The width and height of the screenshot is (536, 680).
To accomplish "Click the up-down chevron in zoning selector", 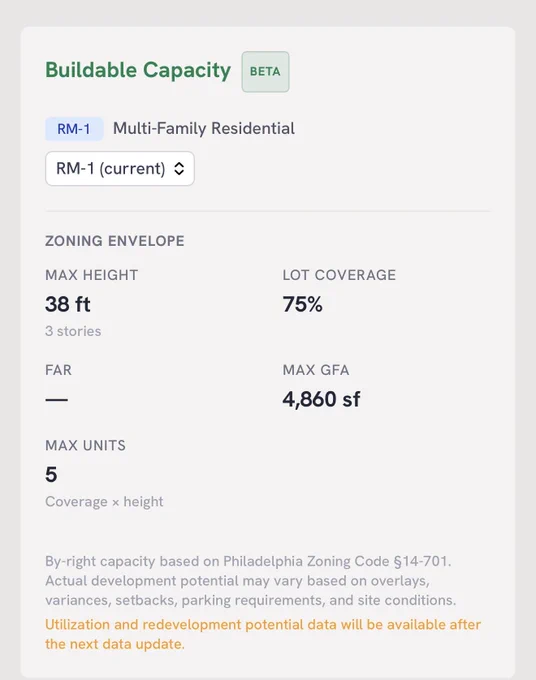I will (179, 168).
